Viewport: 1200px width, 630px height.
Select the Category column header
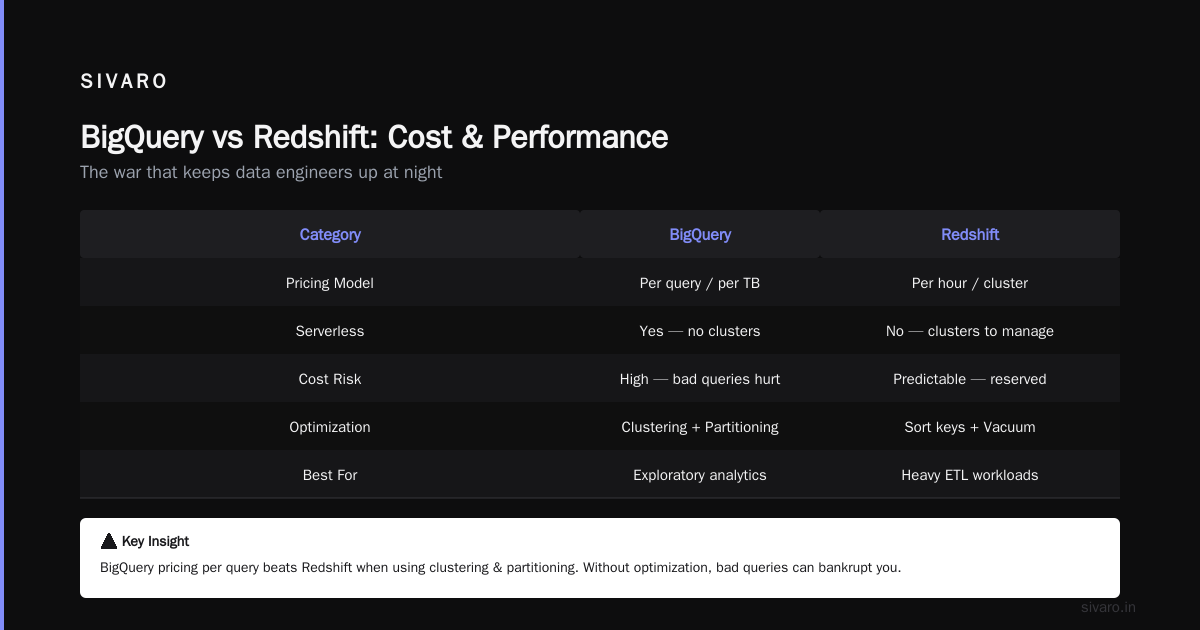pyautogui.click(x=330, y=234)
